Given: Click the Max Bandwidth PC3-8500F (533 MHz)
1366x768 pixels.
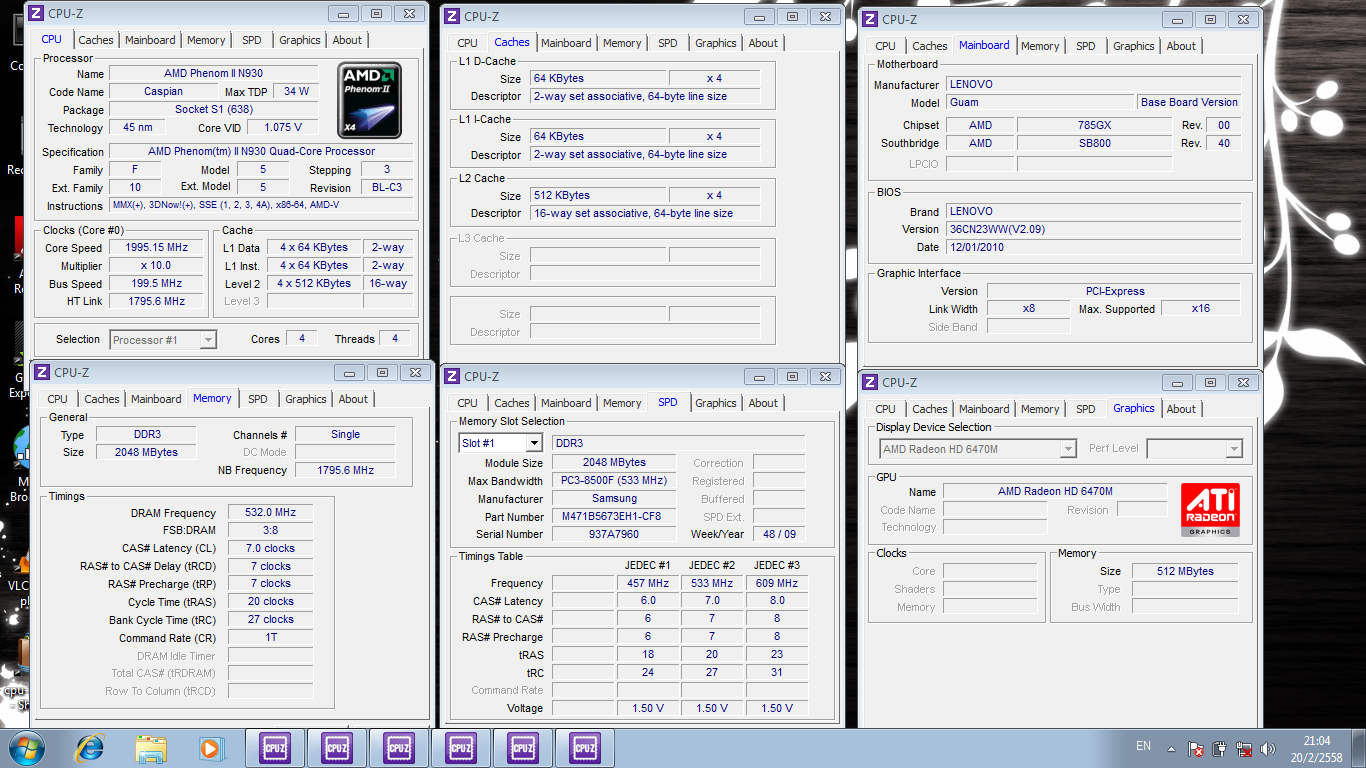Looking at the screenshot, I should pyautogui.click(x=614, y=481).
